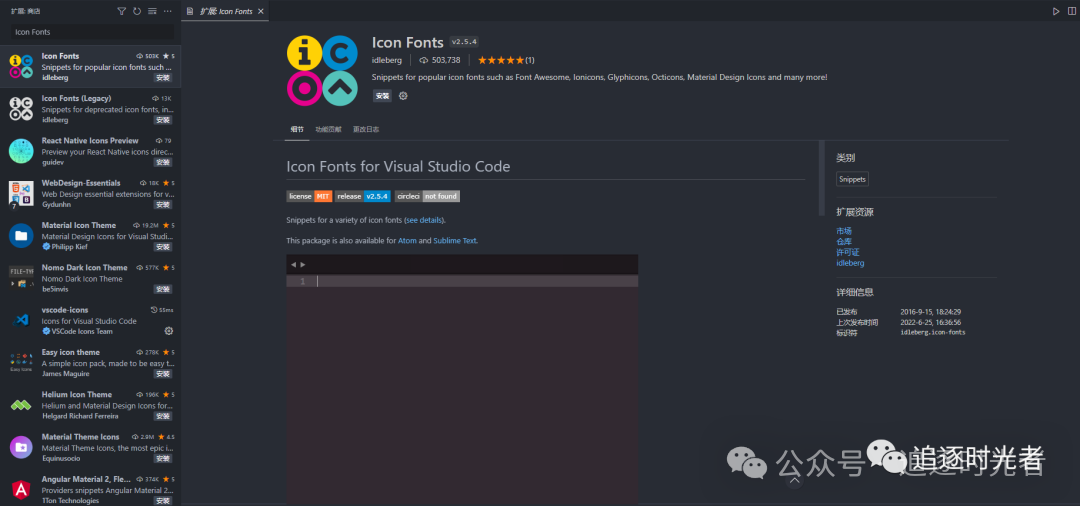The height and width of the screenshot is (506, 1080).
Task: Click the run icon at top right
Action: pos(1056,11)
